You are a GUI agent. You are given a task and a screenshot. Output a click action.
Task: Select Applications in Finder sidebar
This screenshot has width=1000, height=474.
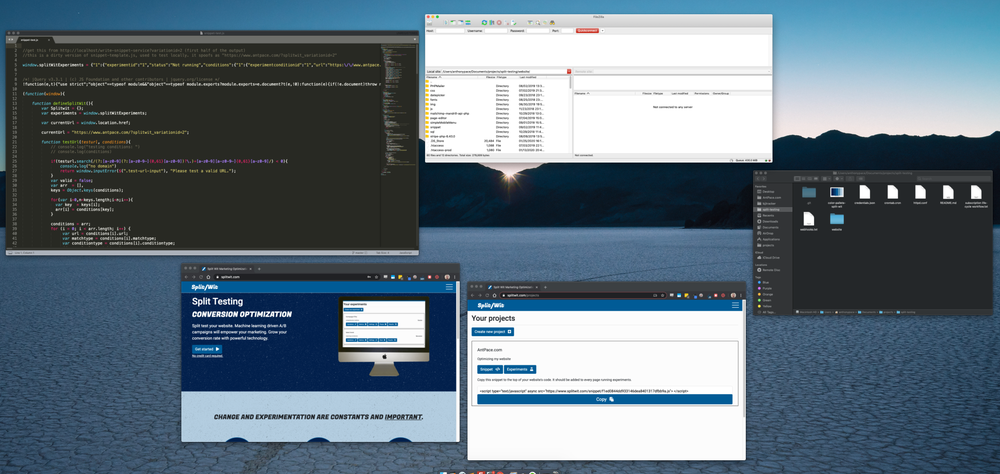click(770, 239)
